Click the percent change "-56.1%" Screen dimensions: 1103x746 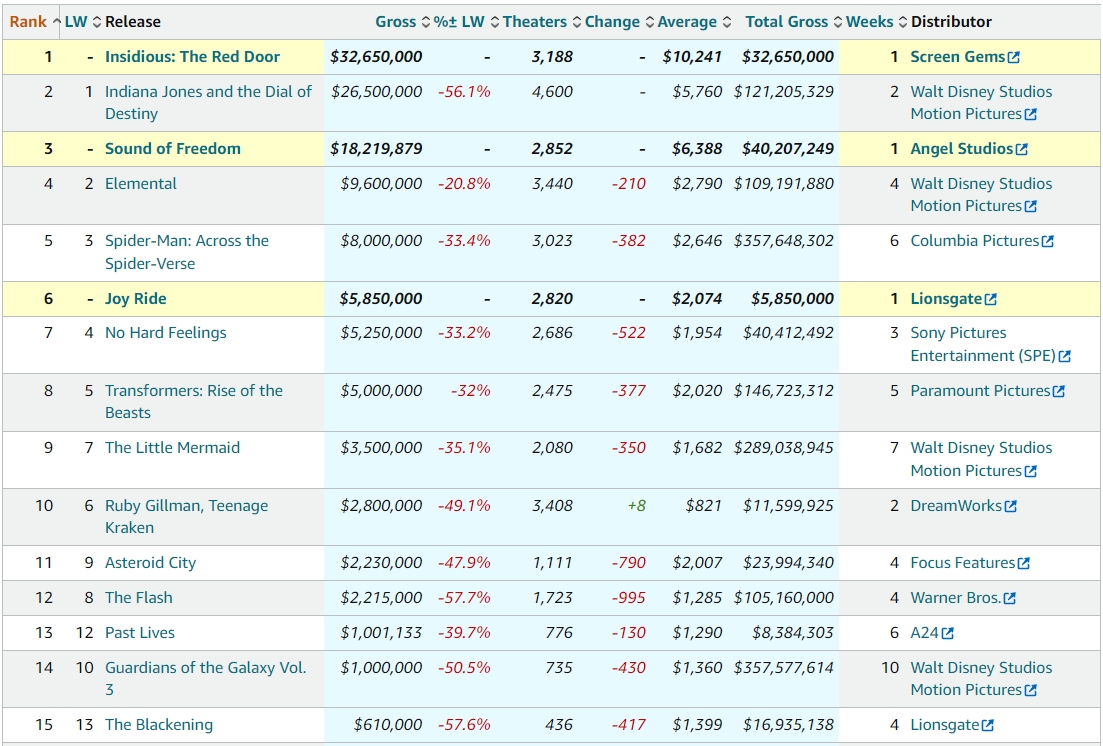click(x=464, y=91)
